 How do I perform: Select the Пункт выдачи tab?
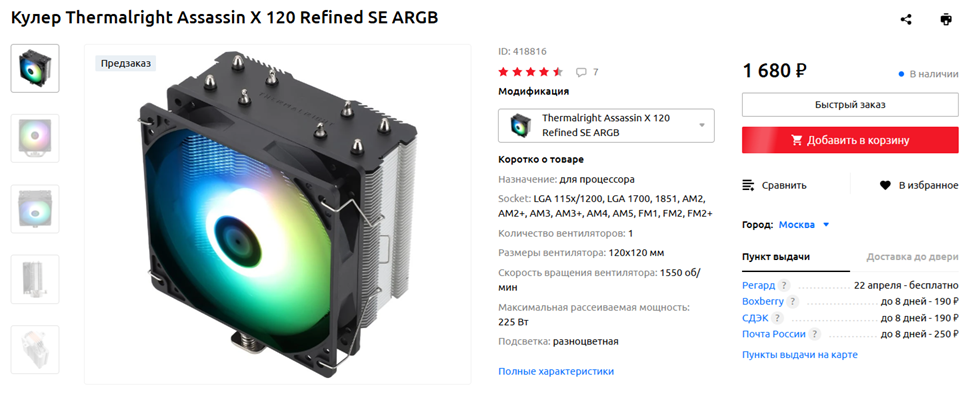pos(776,257)
